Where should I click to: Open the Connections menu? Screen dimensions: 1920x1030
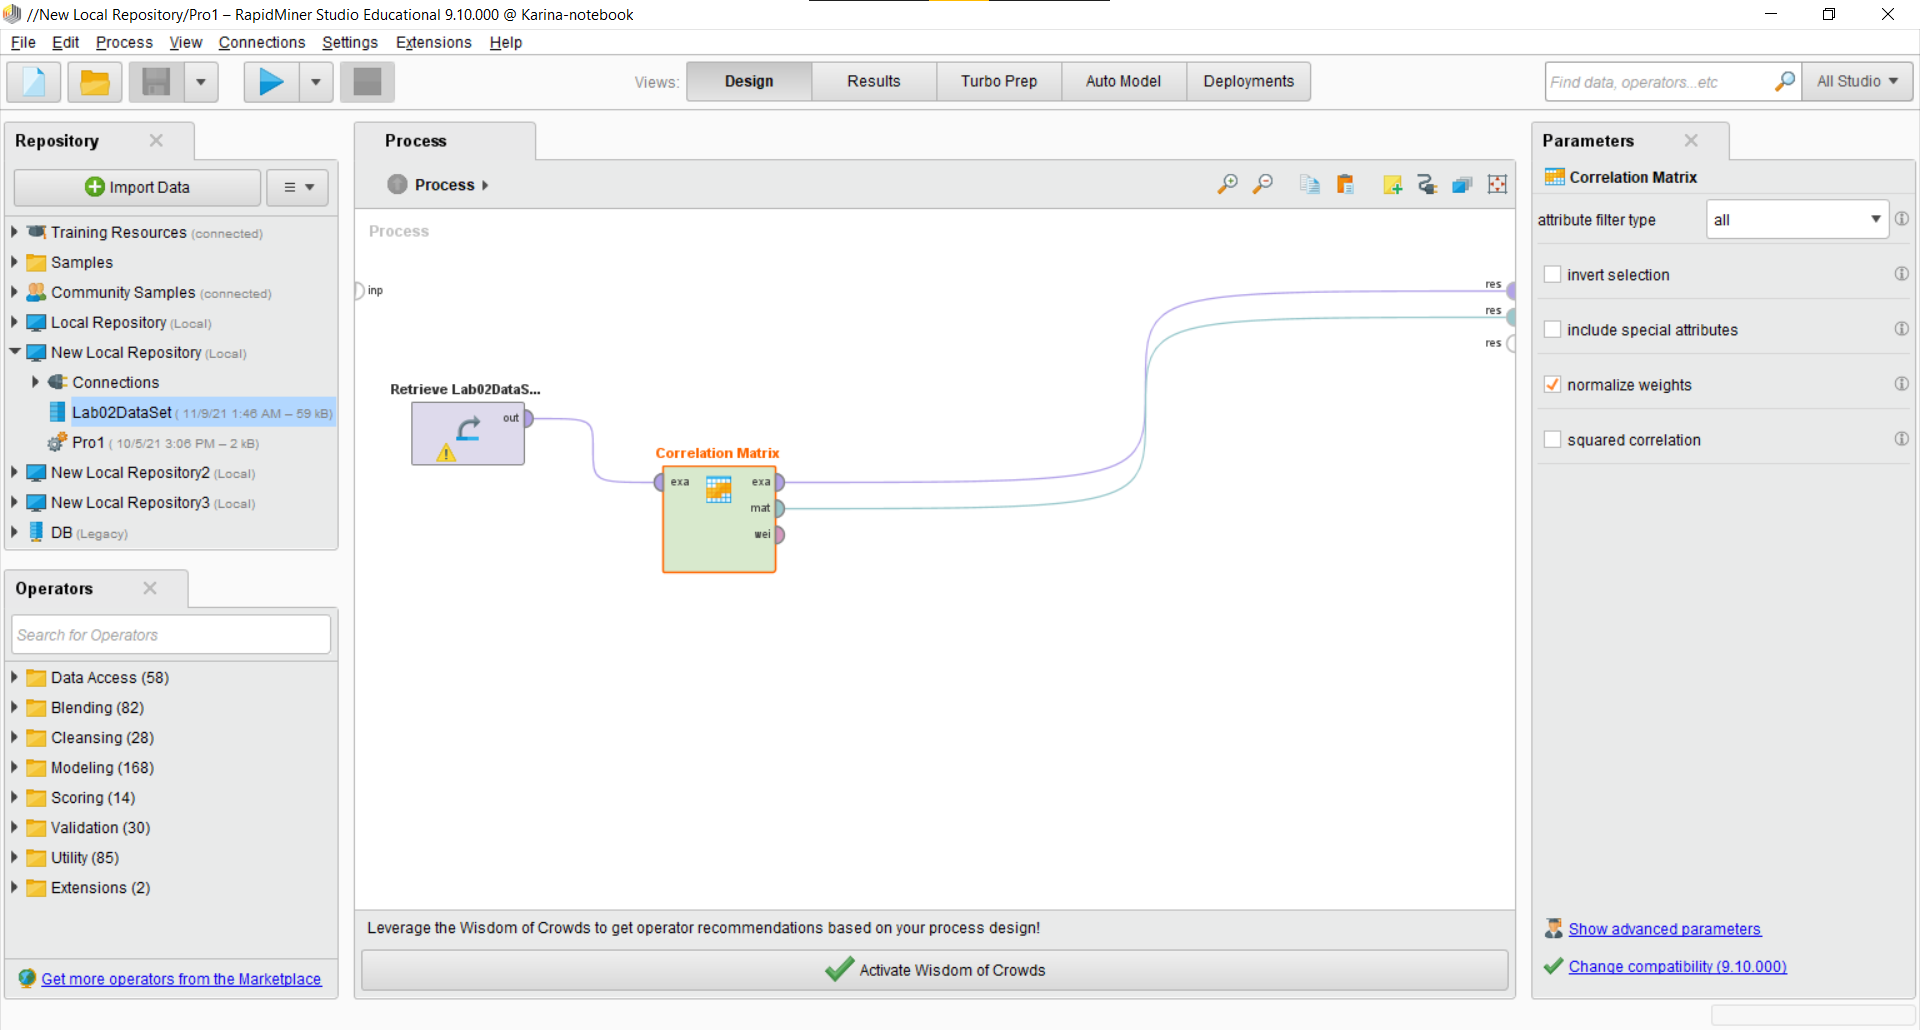(x=262, y=42)
